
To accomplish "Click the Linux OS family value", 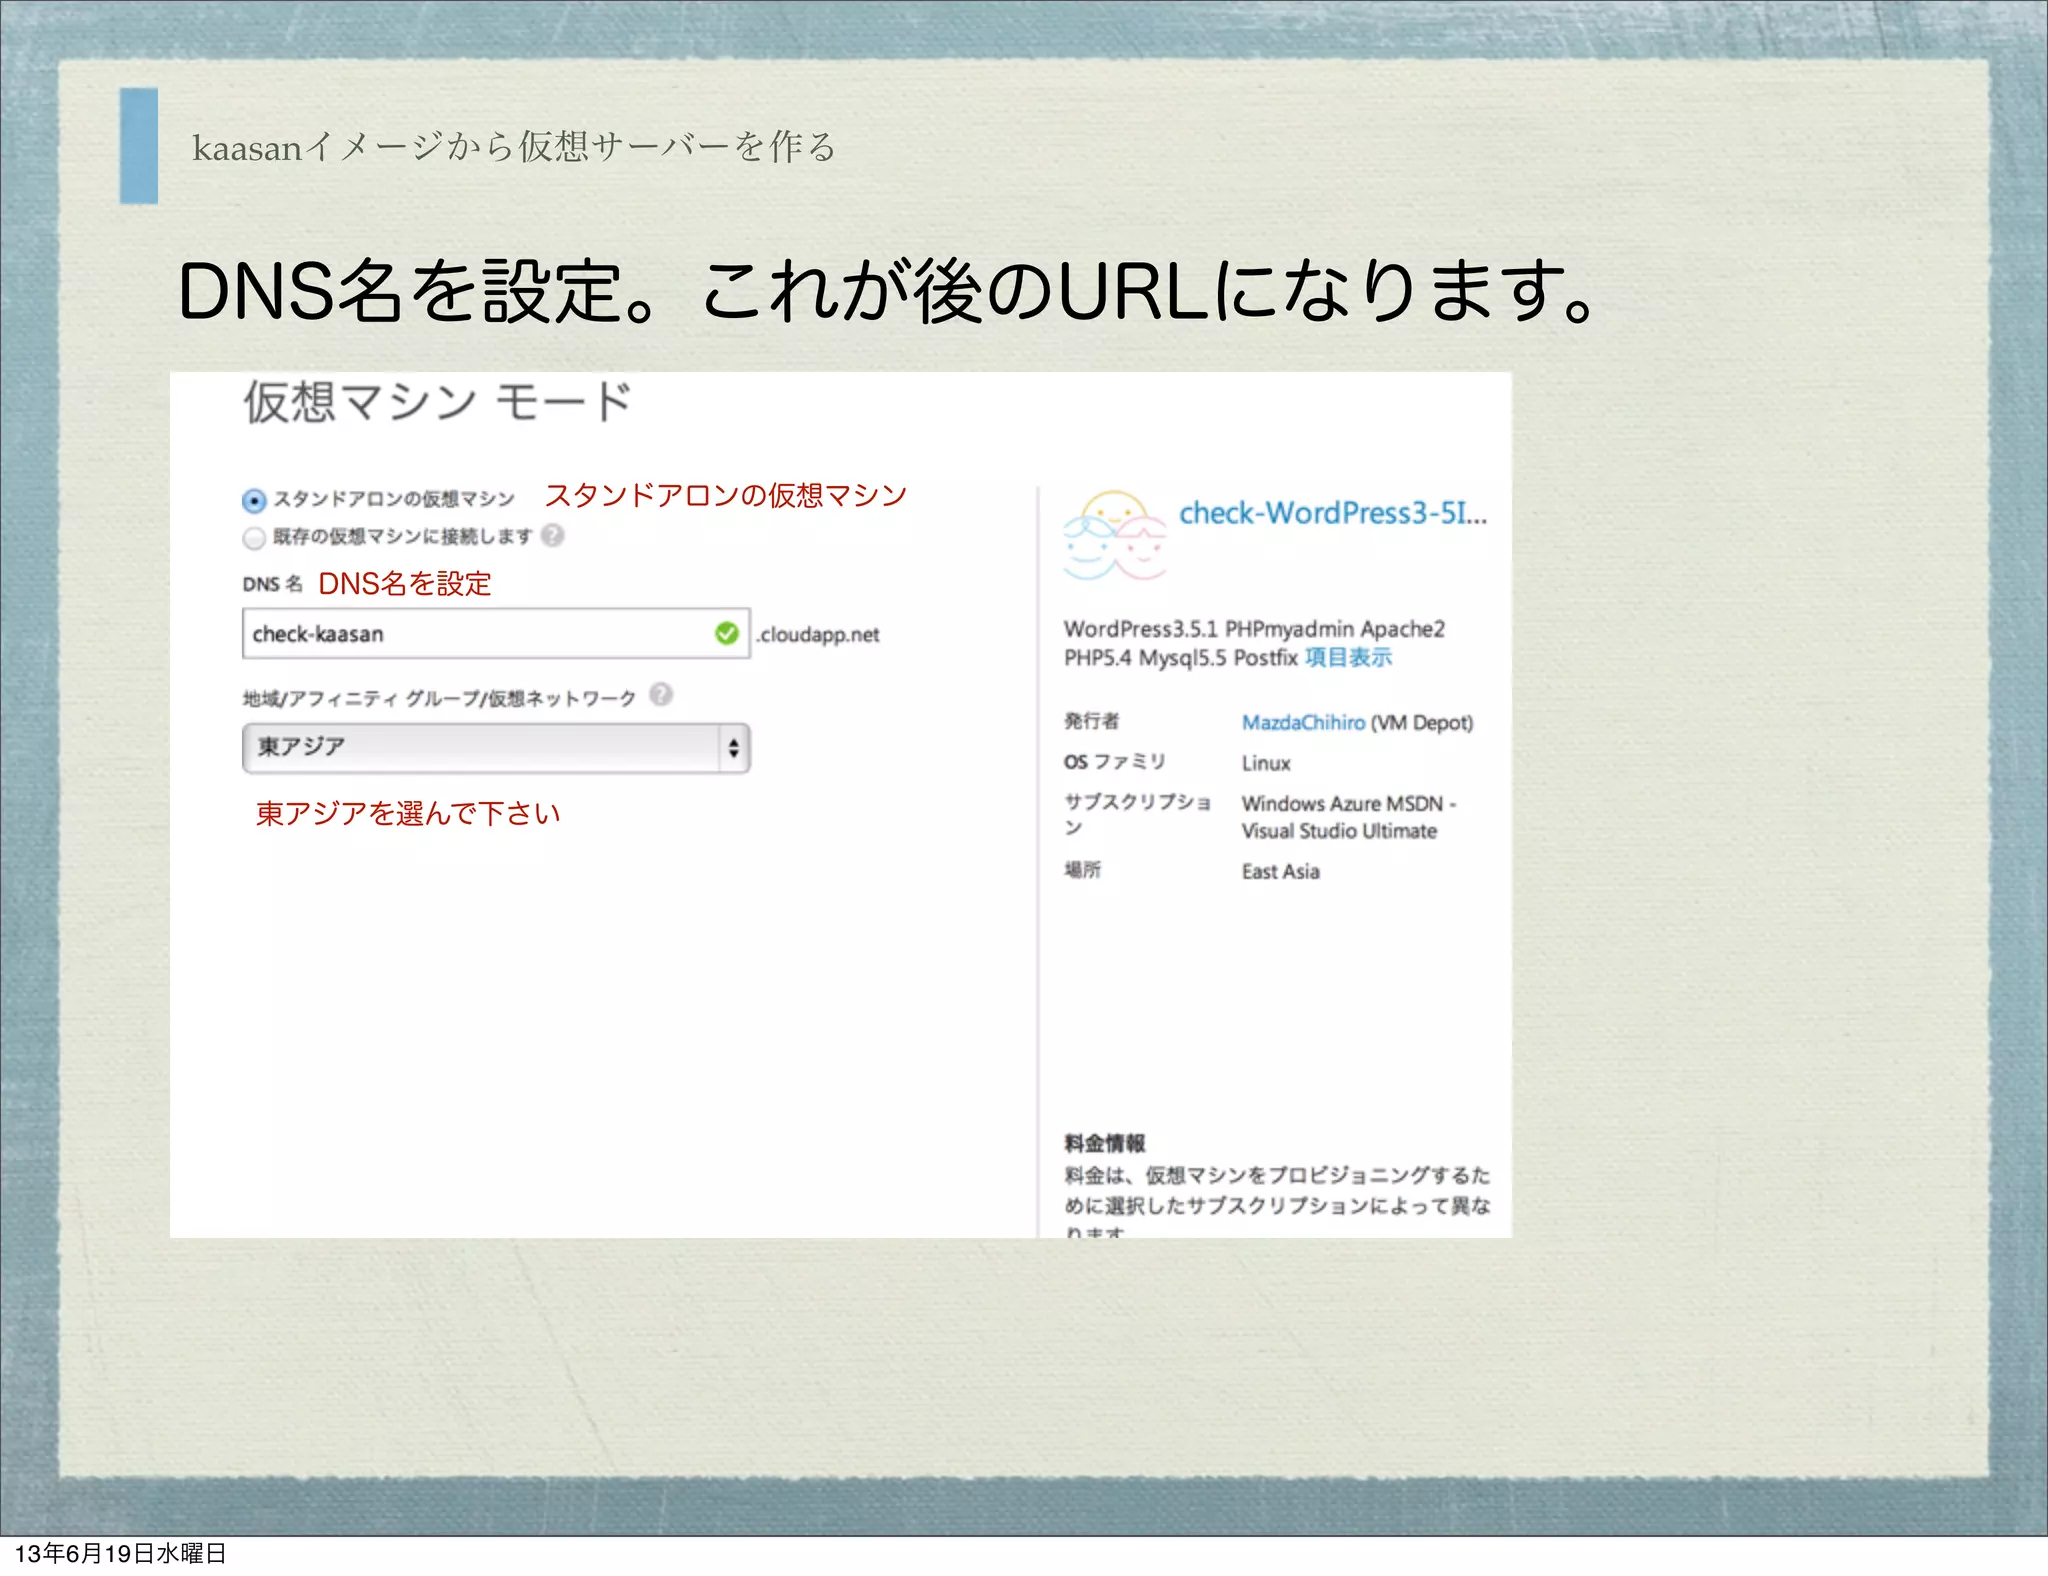I will pos(1266,763).
